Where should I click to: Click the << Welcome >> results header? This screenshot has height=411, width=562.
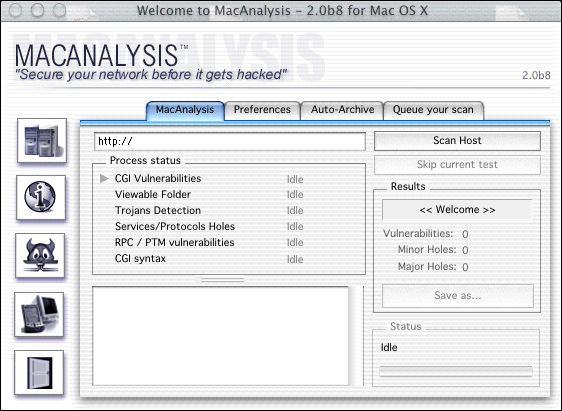(x=457, y=210)
